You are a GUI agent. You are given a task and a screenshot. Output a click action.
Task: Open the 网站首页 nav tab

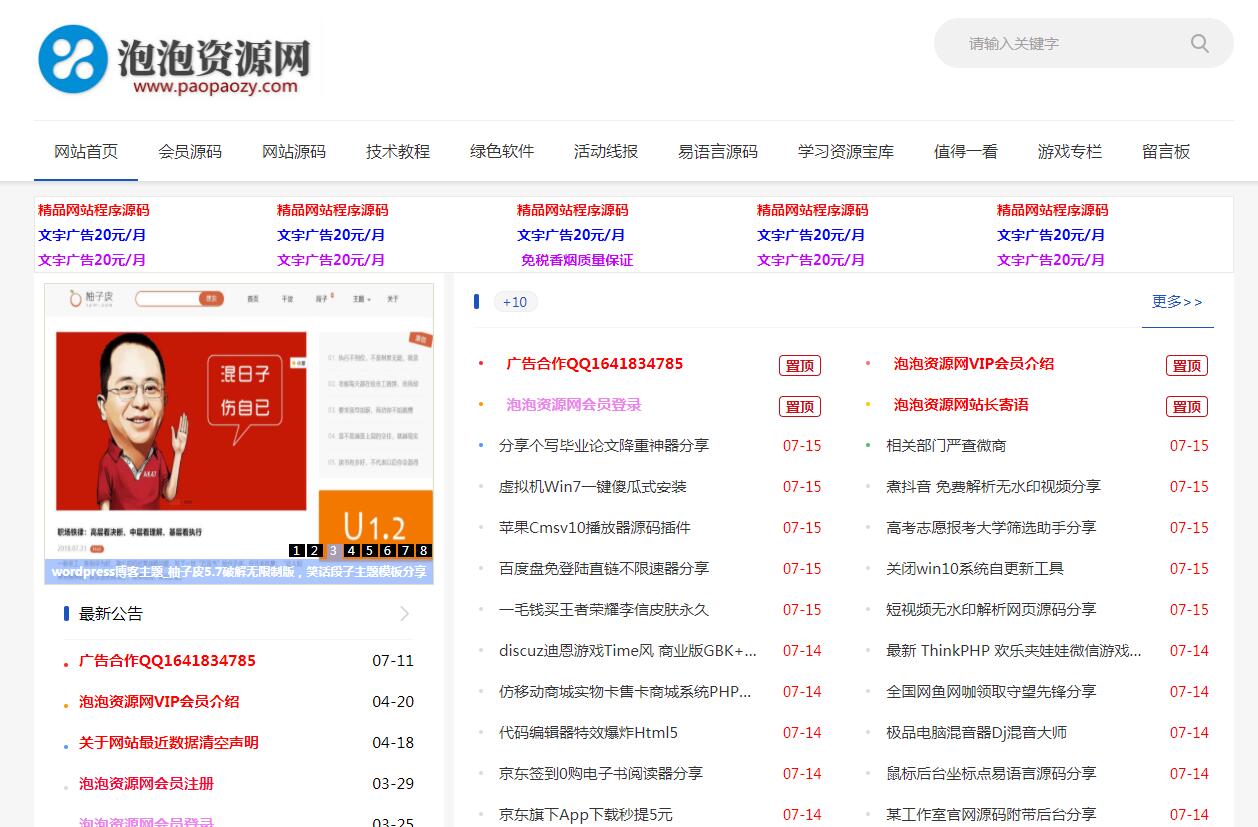[x=86, y=152]
